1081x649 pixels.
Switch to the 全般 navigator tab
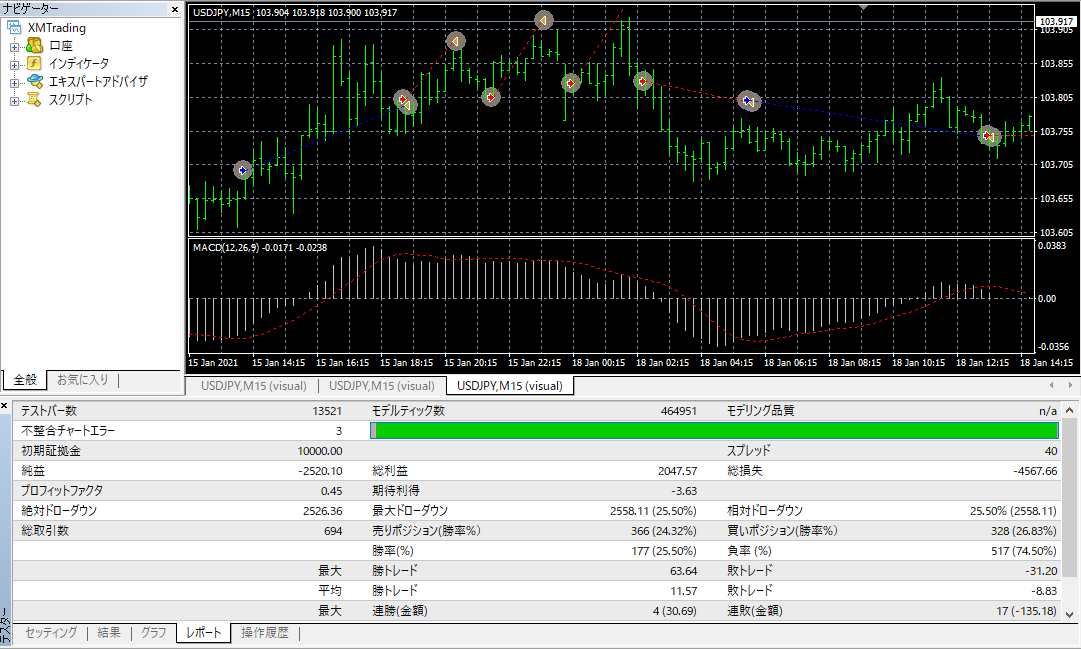point(25,379)
